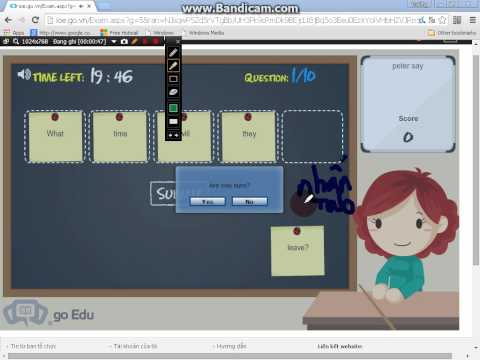The height and width of the screenshot is (360, 480).
Task: Click the browser forward arrow
Action: coord(22,20)
